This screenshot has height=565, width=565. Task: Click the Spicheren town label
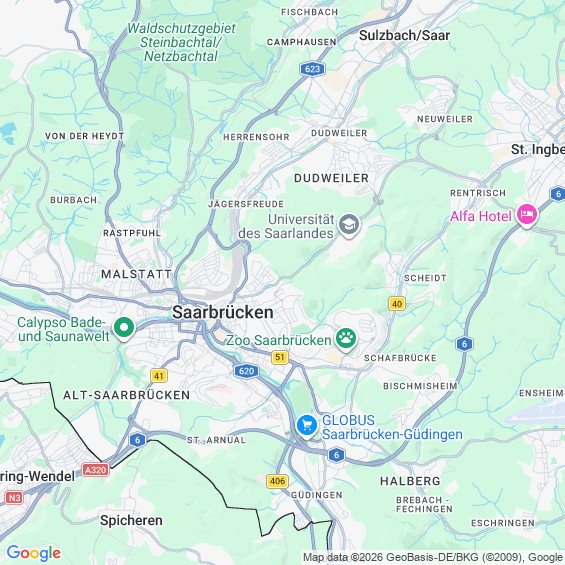click(131, 520)
